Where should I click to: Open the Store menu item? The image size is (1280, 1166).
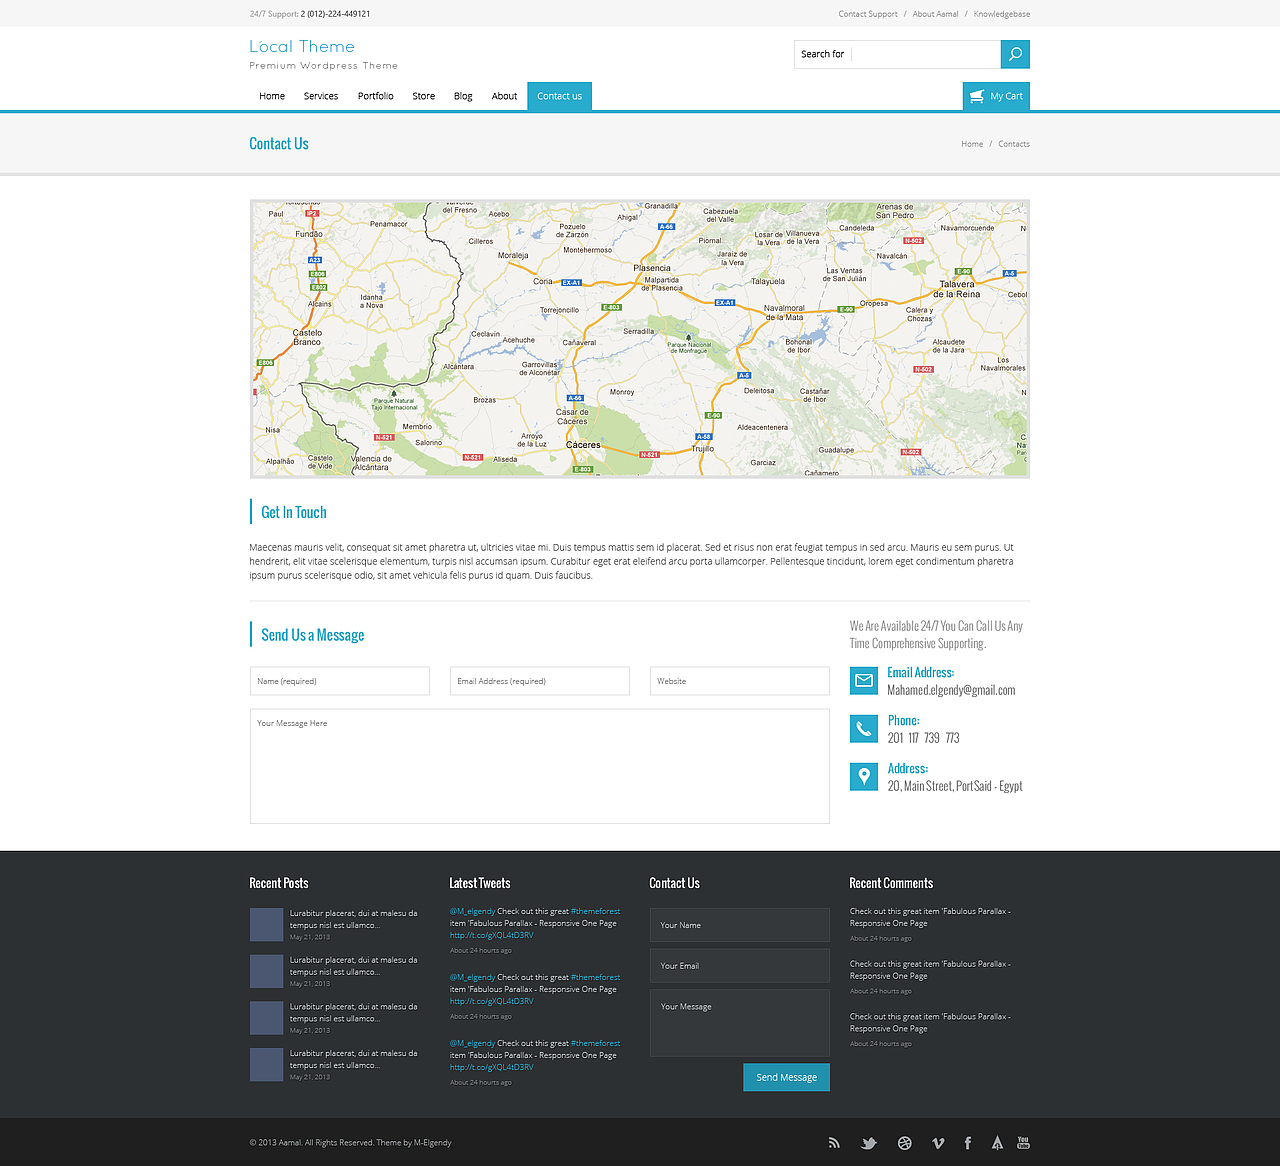point(424,96)
